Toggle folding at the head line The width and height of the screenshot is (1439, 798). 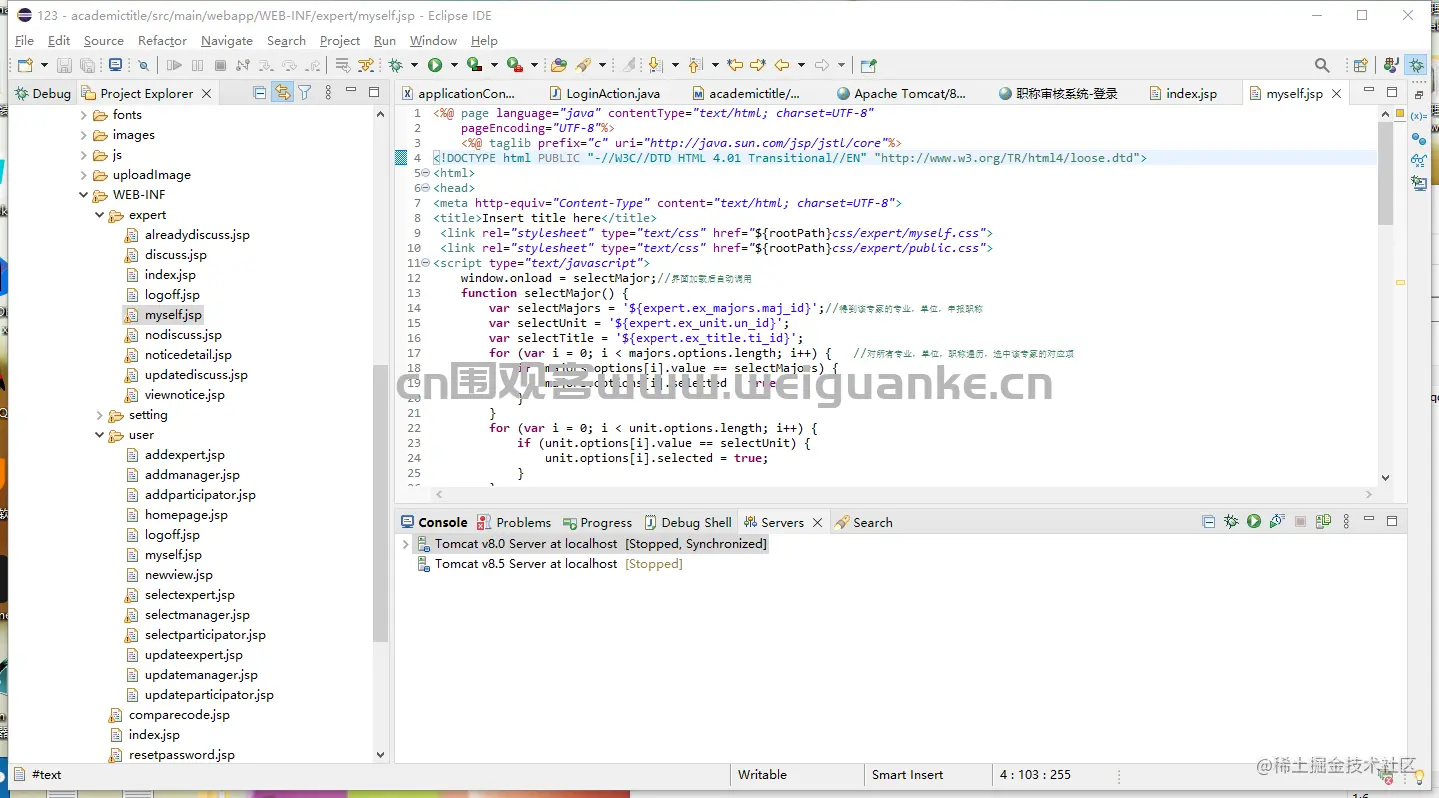pyautogui.click(x=425, y=188)
